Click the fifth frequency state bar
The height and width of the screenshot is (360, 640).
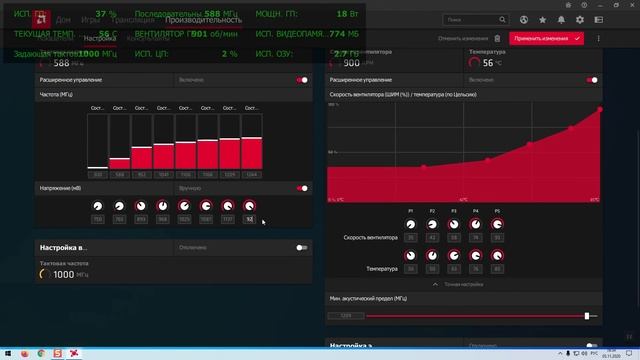tap(186, 141)
